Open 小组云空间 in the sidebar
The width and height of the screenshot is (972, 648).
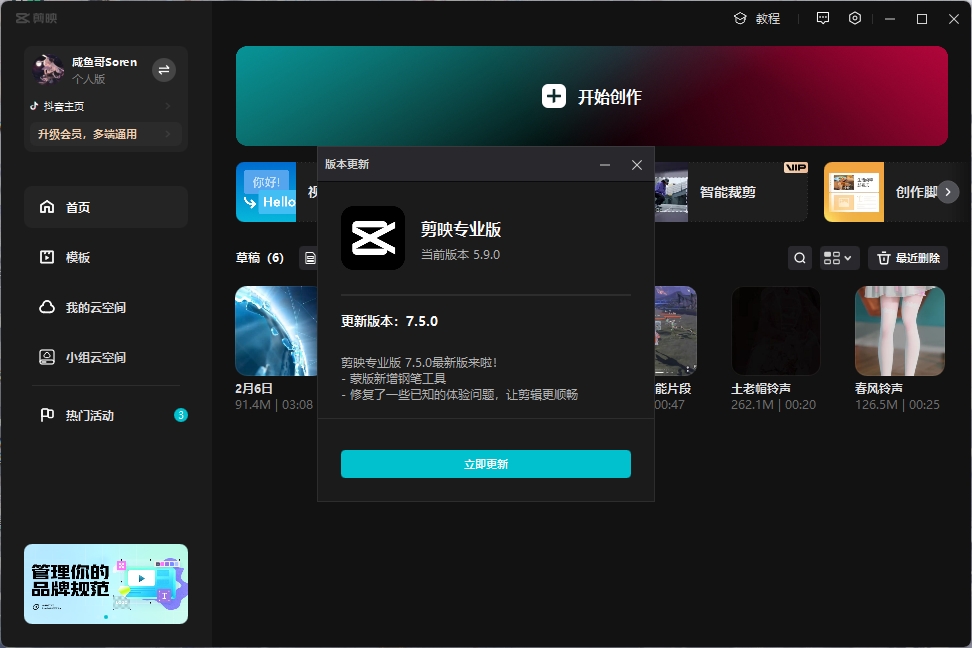click(x=105, y=358)
